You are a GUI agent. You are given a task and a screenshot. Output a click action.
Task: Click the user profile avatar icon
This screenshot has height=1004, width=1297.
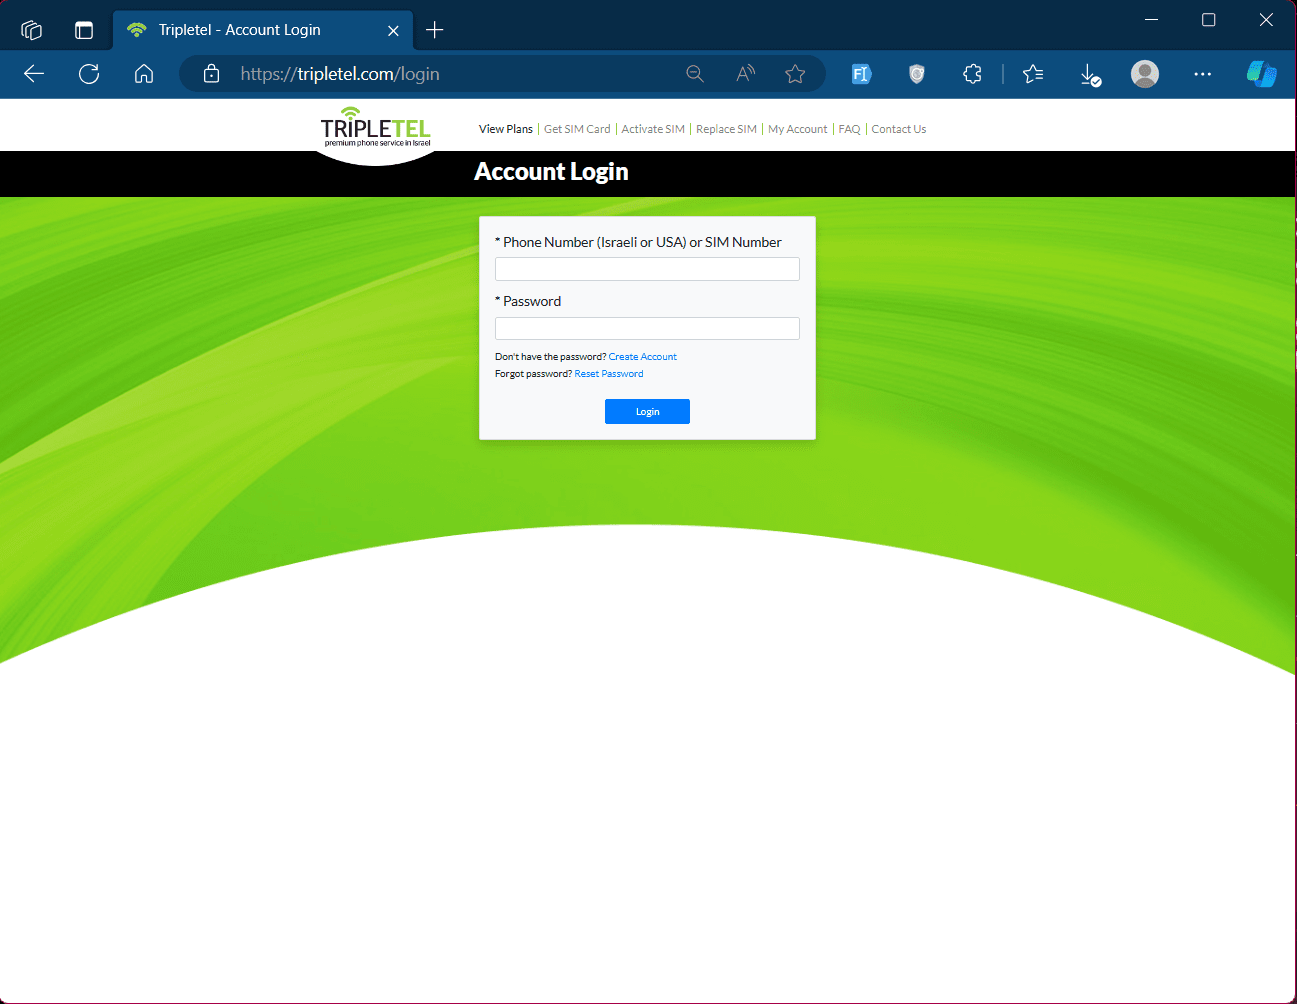1145,74
